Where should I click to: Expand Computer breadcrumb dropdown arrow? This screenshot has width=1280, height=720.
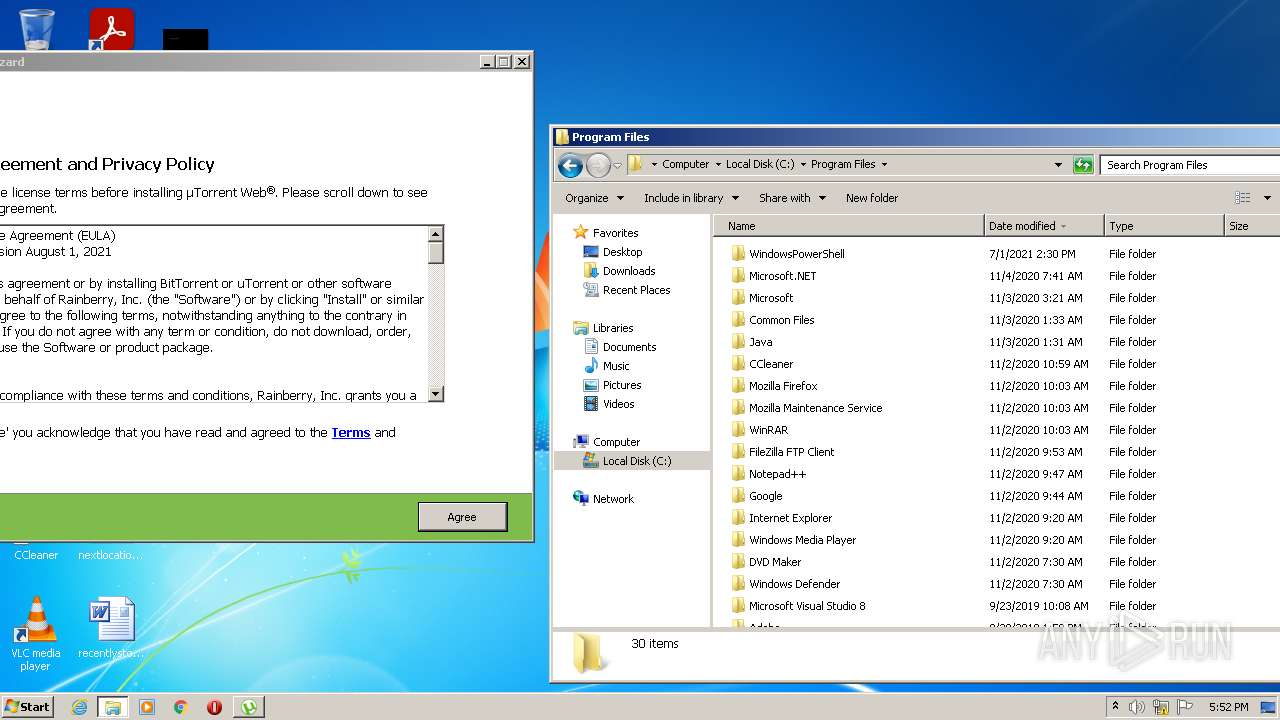[x=718, y=165]
